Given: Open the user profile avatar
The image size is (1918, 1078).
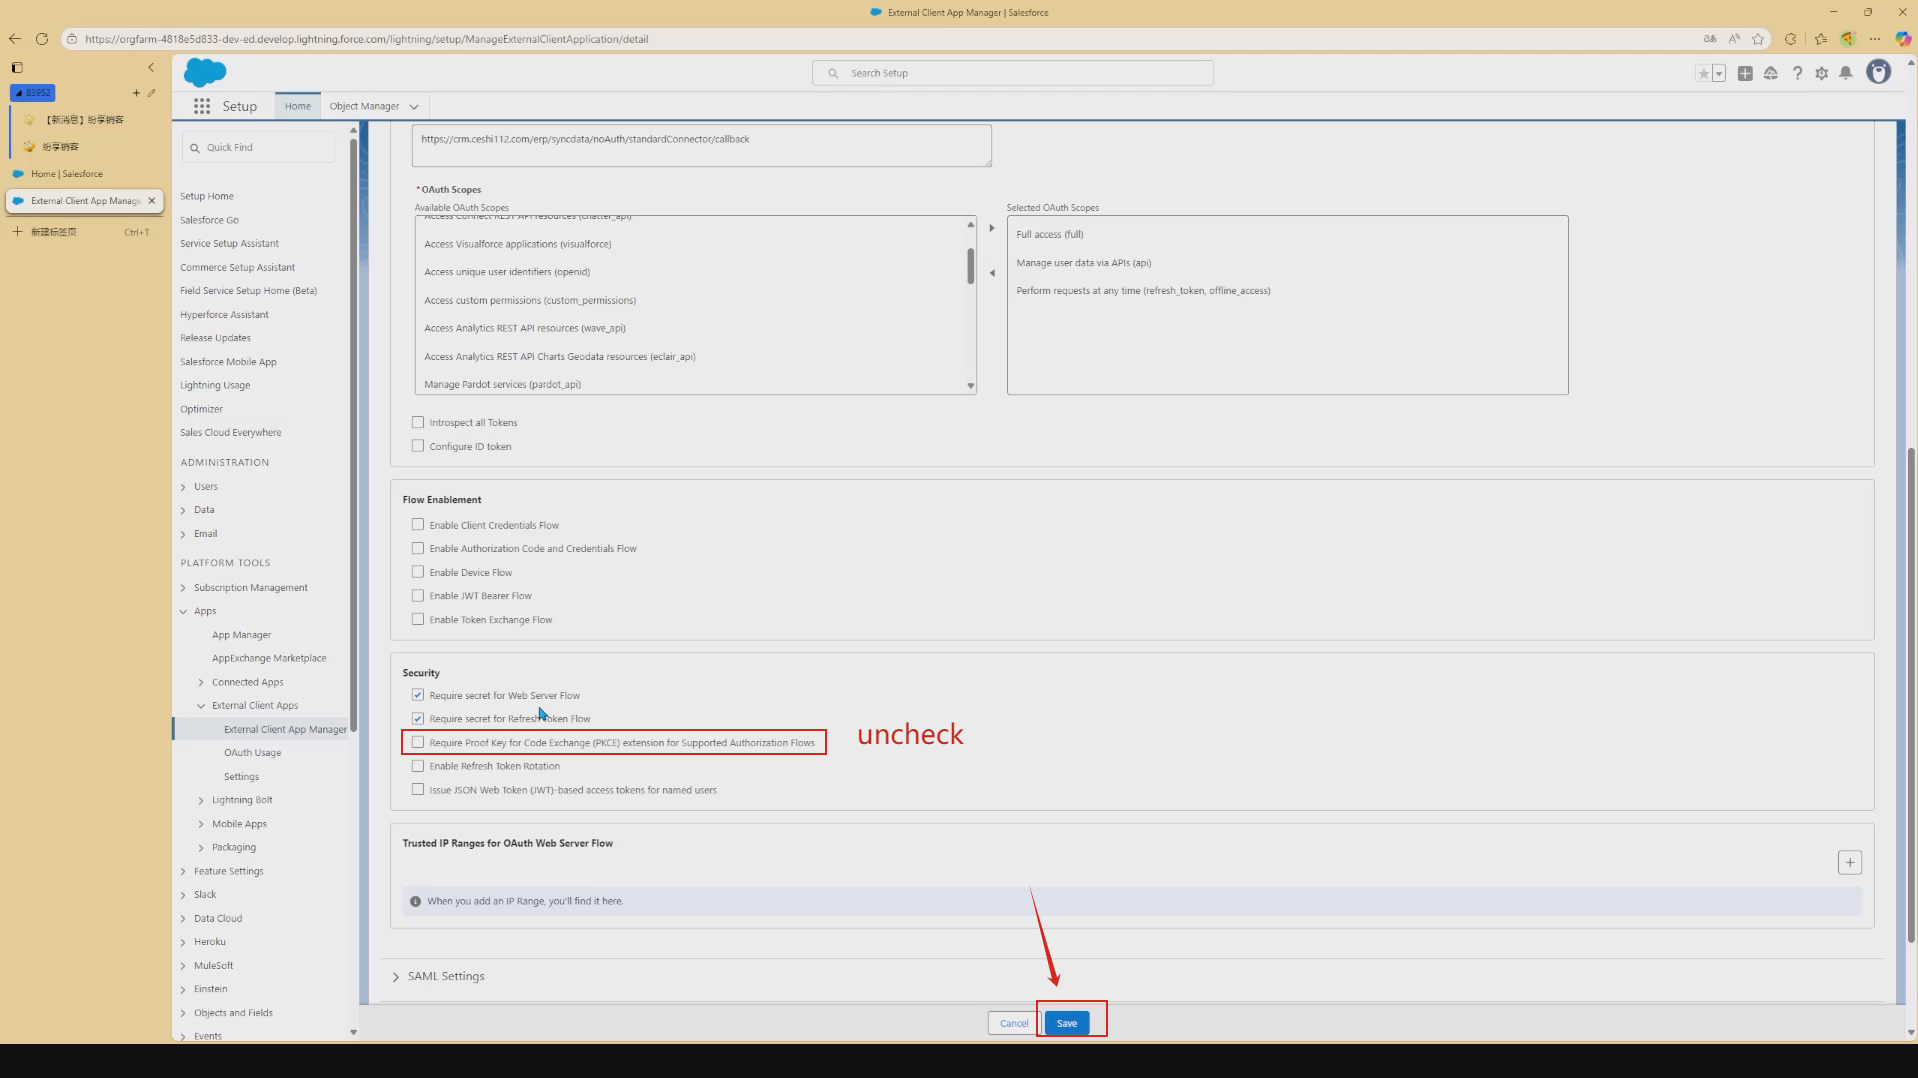Looking at the screenshot, I should pos(1879,72).
